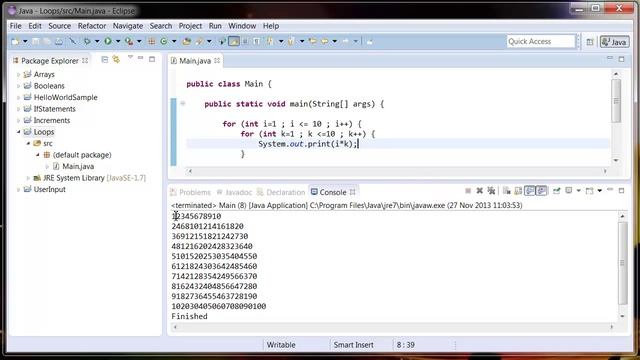Click the Terminate stop square in Console

point(468,191)
